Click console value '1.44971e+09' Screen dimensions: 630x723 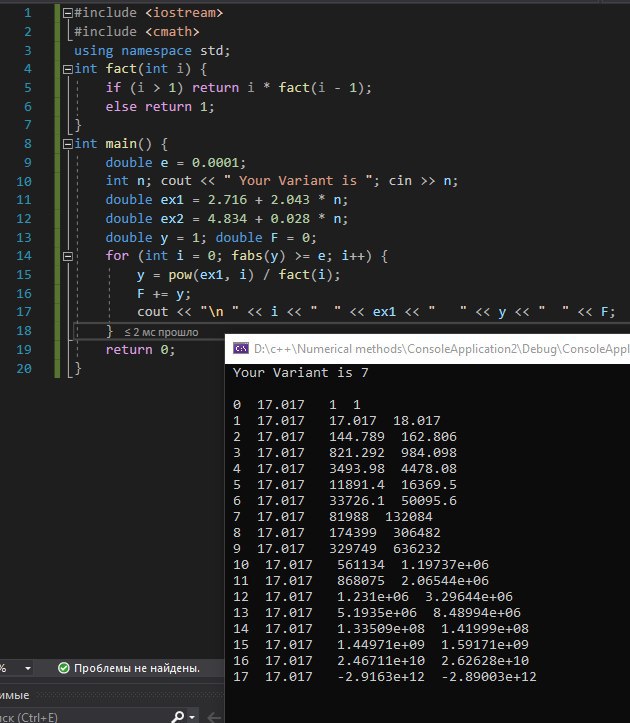click(380, 645)
